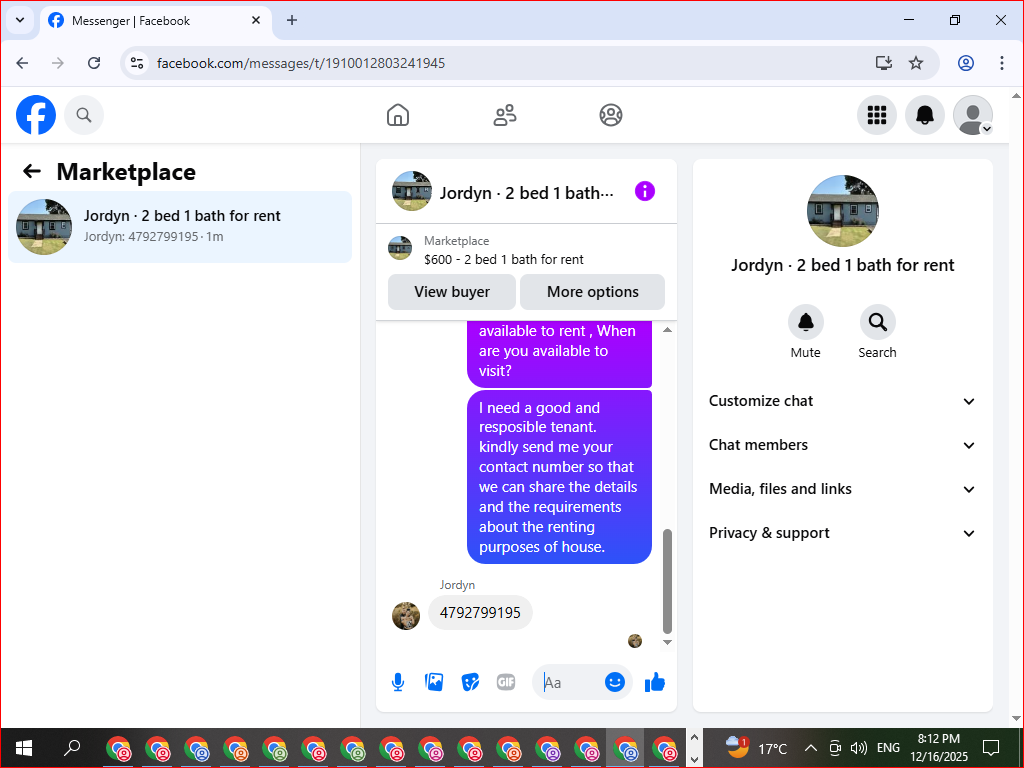The height and width of the screenshot is (768, 1024).
Task: Open the GIF picker icon
Action: coord(506,682)
